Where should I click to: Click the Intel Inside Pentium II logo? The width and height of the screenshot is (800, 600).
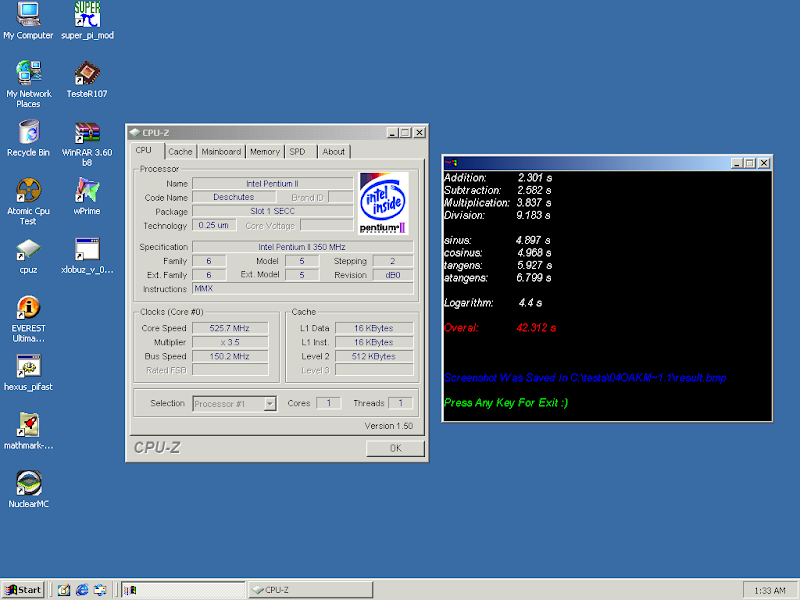click(x=384, y=203)
